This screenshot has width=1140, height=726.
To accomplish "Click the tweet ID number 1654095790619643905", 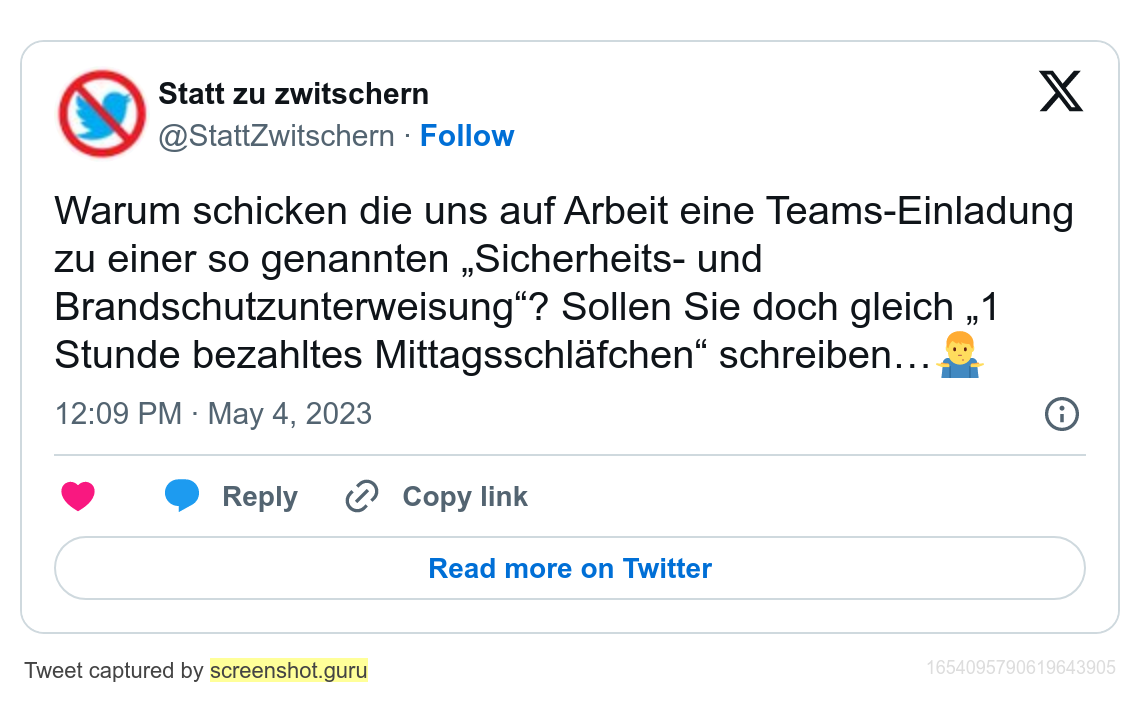I will (x=1020, y=667).
